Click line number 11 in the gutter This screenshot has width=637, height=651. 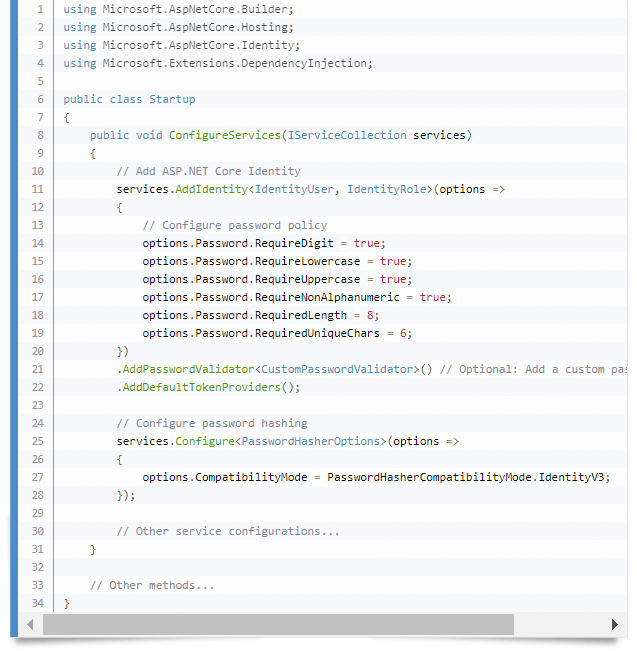pos(37,189)
